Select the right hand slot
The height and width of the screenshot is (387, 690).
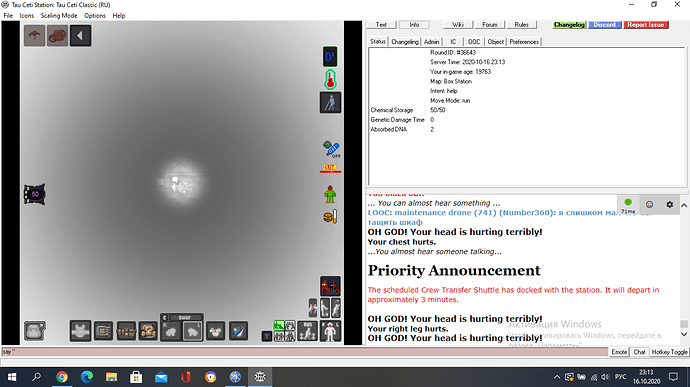click(170, 332)
